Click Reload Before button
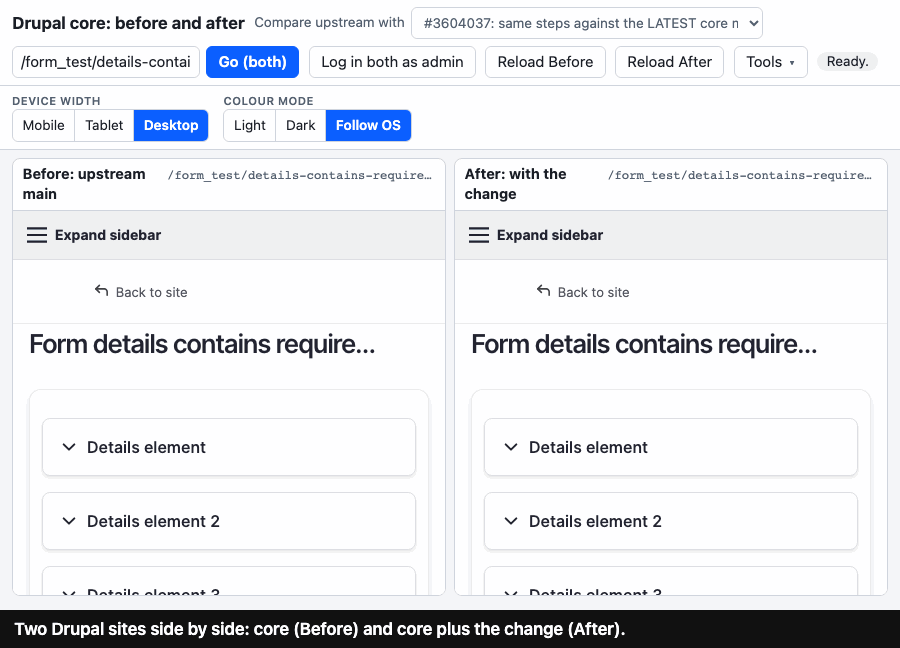This screenshot has height=648, width=900. point(545,62)
